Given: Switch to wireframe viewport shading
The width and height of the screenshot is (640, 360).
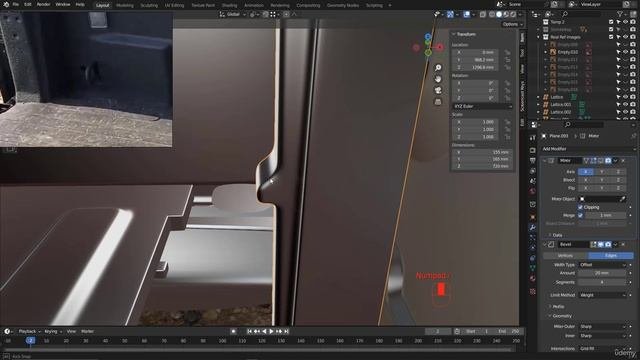Looking at the screenshot, I should pos(492,14).
